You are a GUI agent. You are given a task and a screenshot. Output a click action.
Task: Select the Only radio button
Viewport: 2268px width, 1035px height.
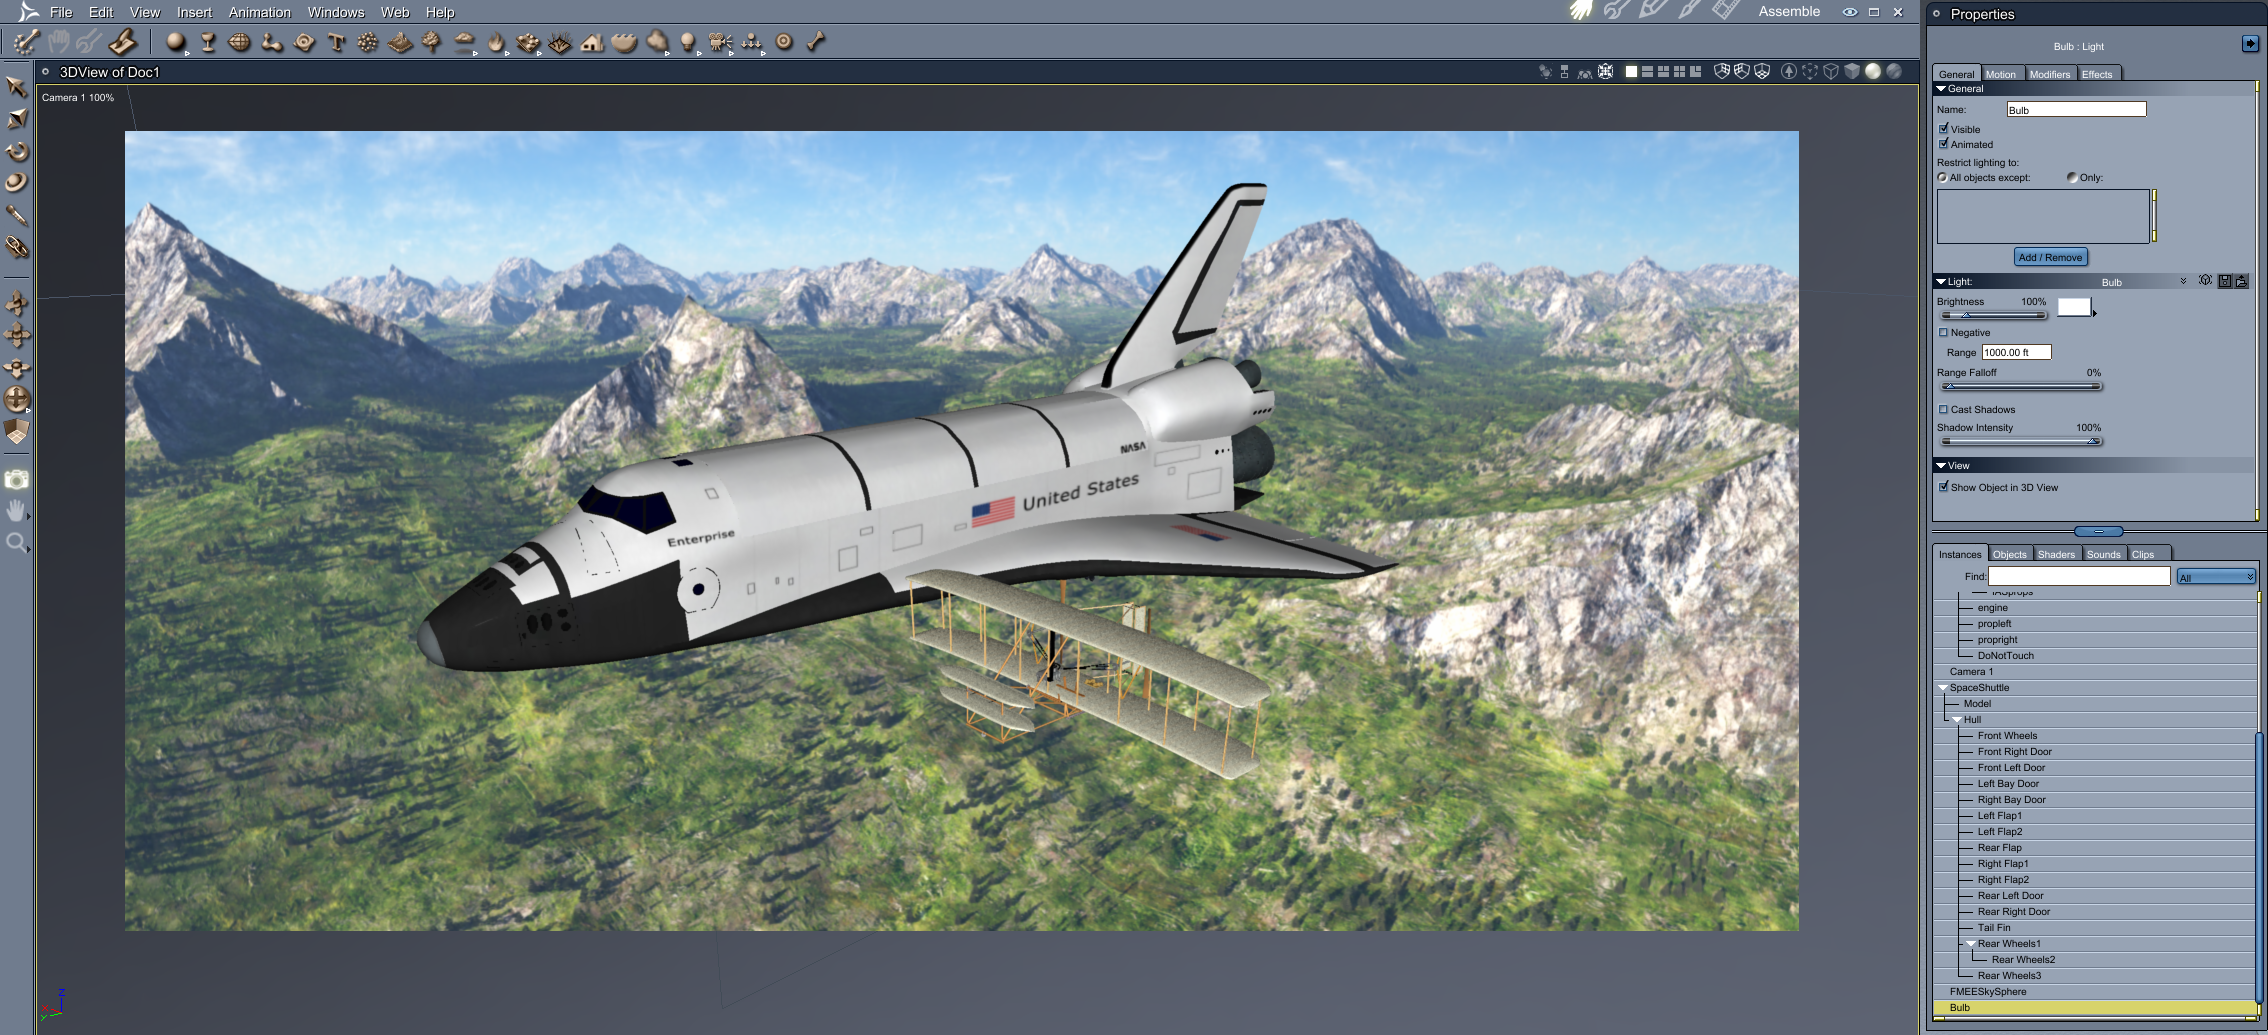coord(2072,178)
